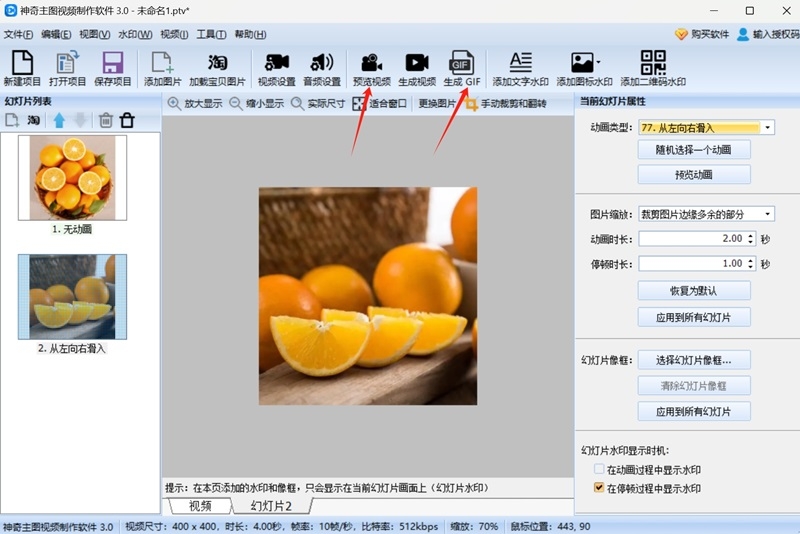Viewport: 800px width, 534px height.
Task: Open a project with 打开项目
Action: click(67, 68)
